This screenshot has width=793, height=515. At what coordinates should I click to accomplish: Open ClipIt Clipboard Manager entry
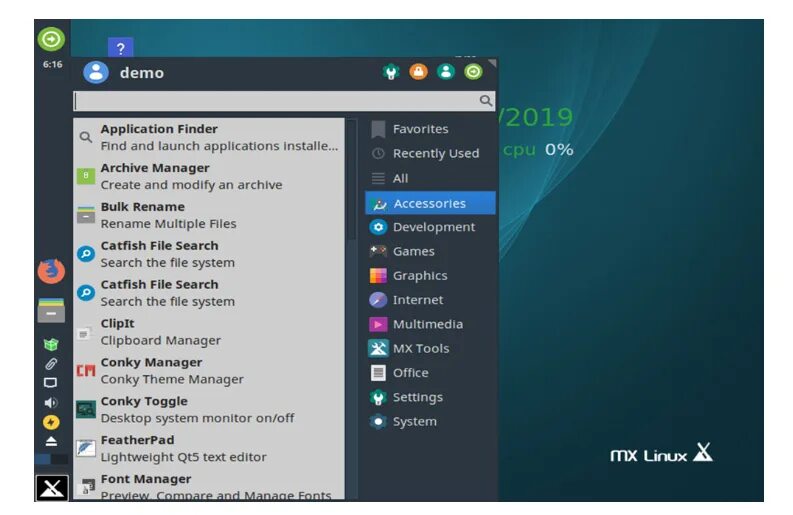pyautogui.click(x=209, y=332)
